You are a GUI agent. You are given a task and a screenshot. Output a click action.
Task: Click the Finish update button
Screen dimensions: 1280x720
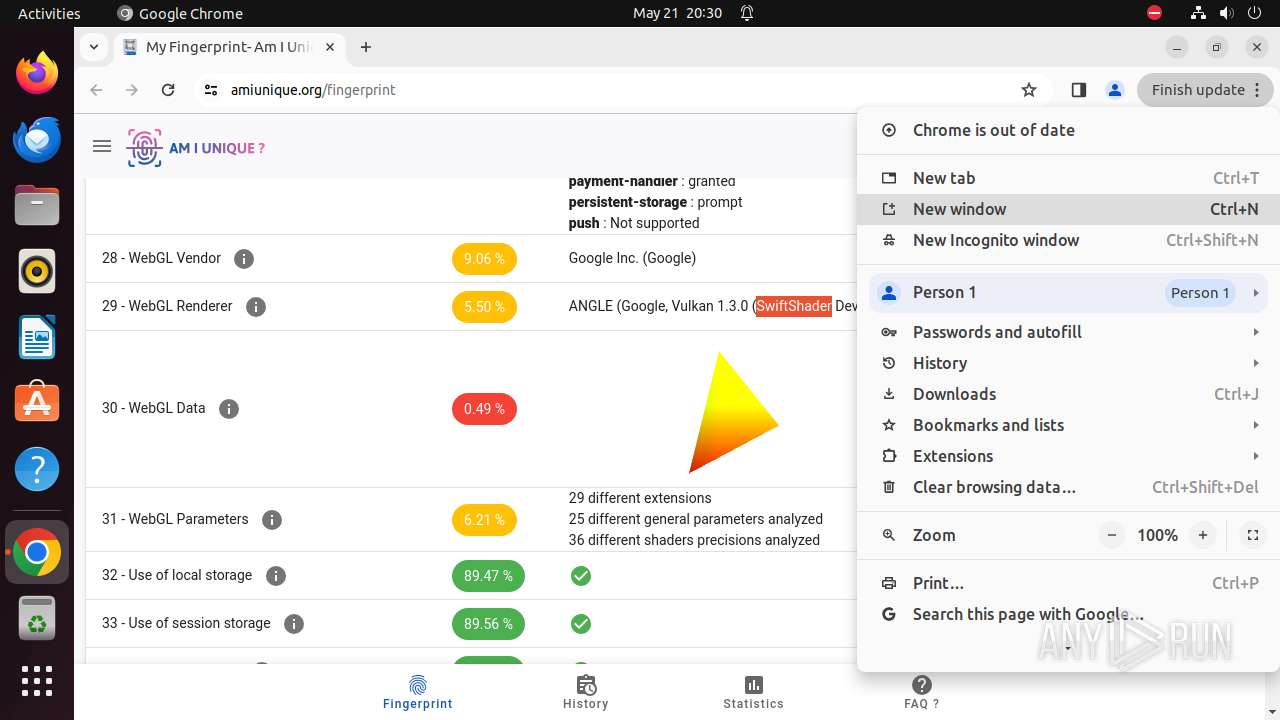tap(1205, 90)
